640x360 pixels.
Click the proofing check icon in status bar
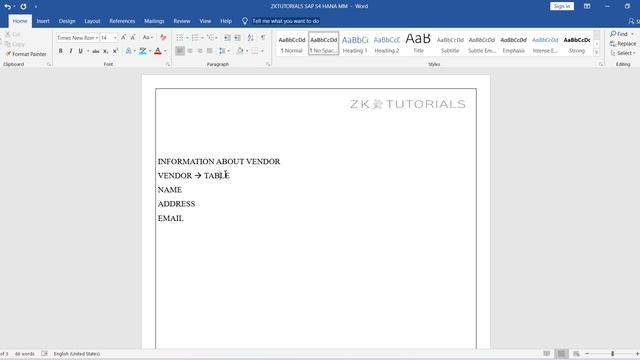pos(44,353)
